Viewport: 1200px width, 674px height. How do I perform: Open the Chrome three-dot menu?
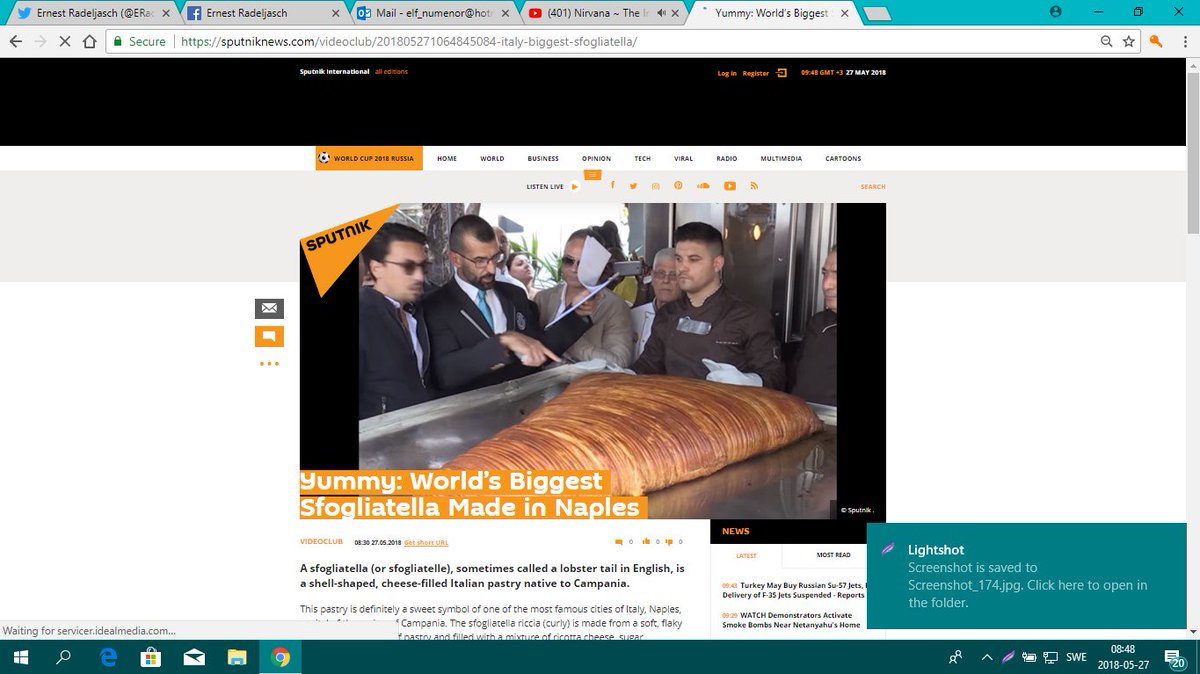tap(1184, 42)
